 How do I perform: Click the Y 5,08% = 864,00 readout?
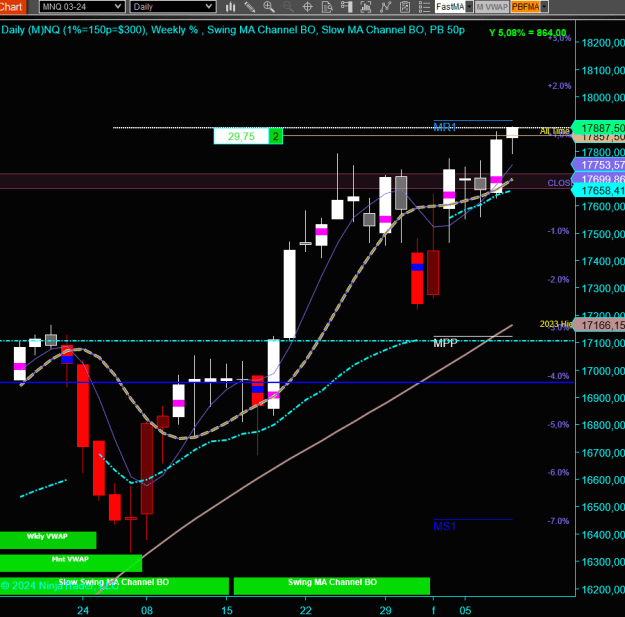pos(527,33)
